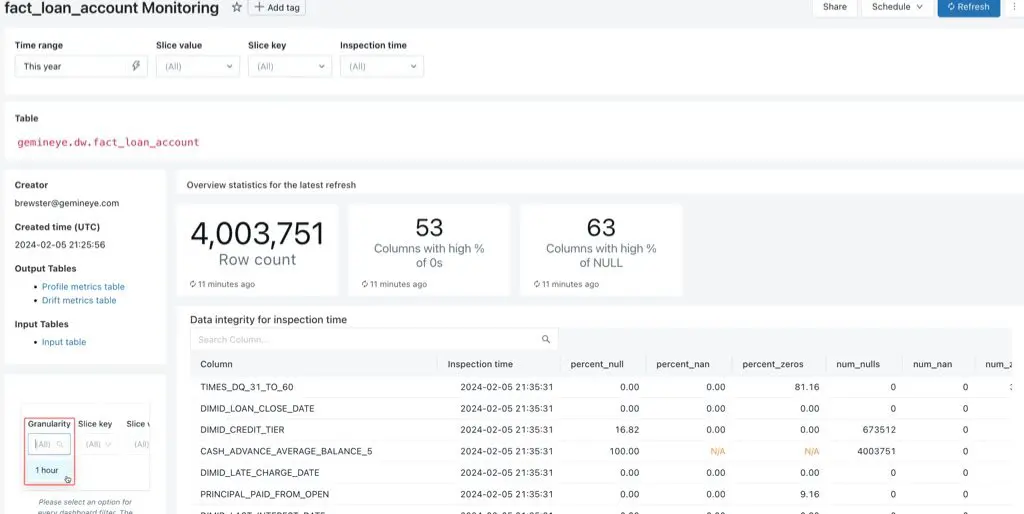Open the kebab menu beside Refresh

click(1014, 7)
